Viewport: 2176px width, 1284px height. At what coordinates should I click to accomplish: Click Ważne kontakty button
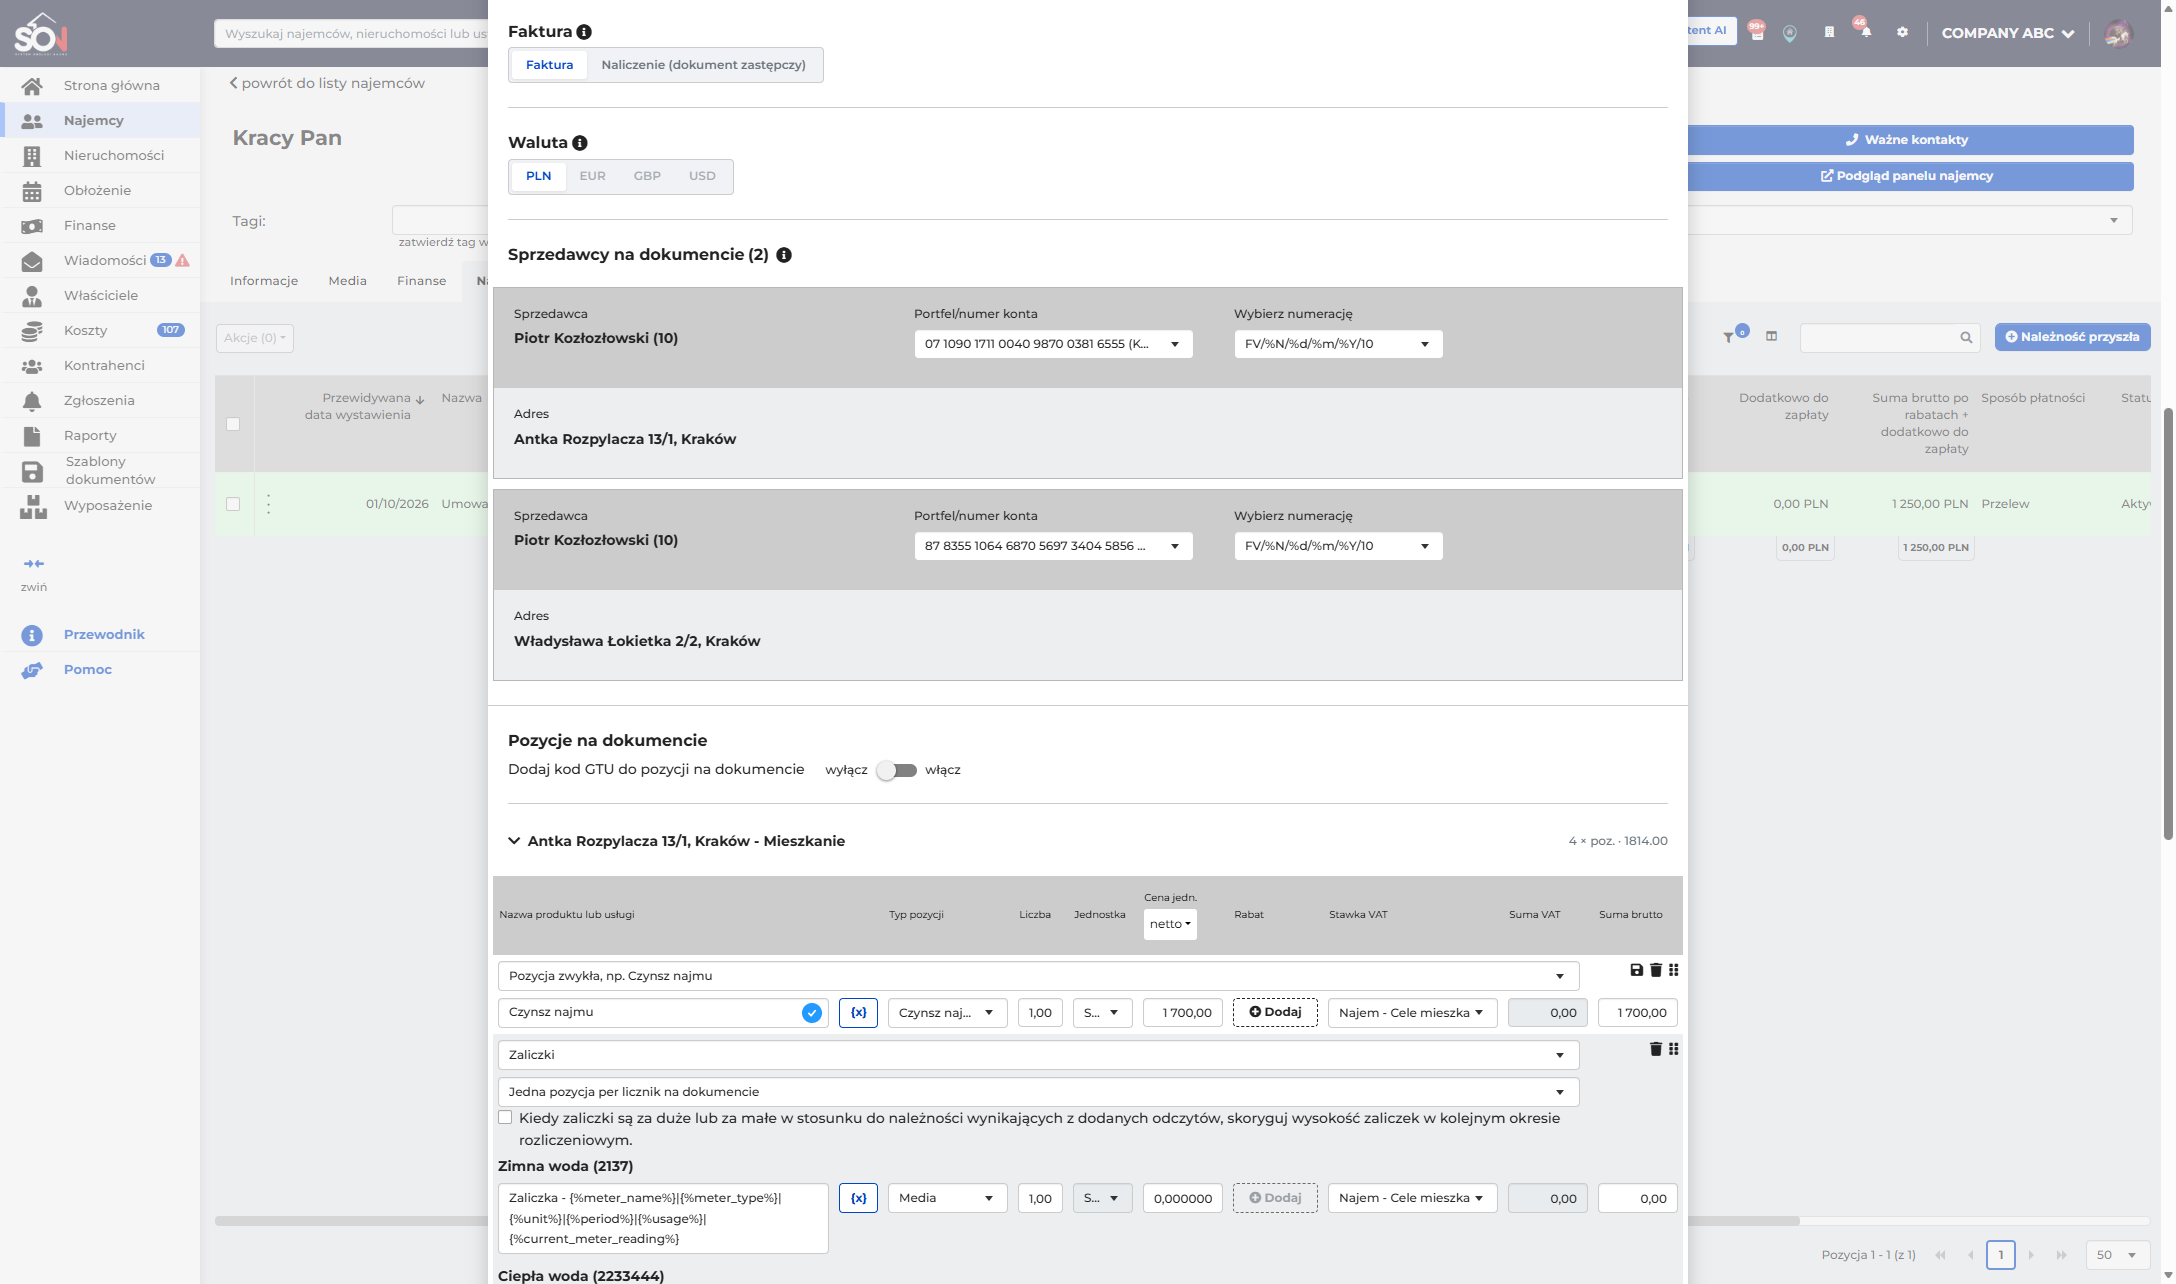1906,140
